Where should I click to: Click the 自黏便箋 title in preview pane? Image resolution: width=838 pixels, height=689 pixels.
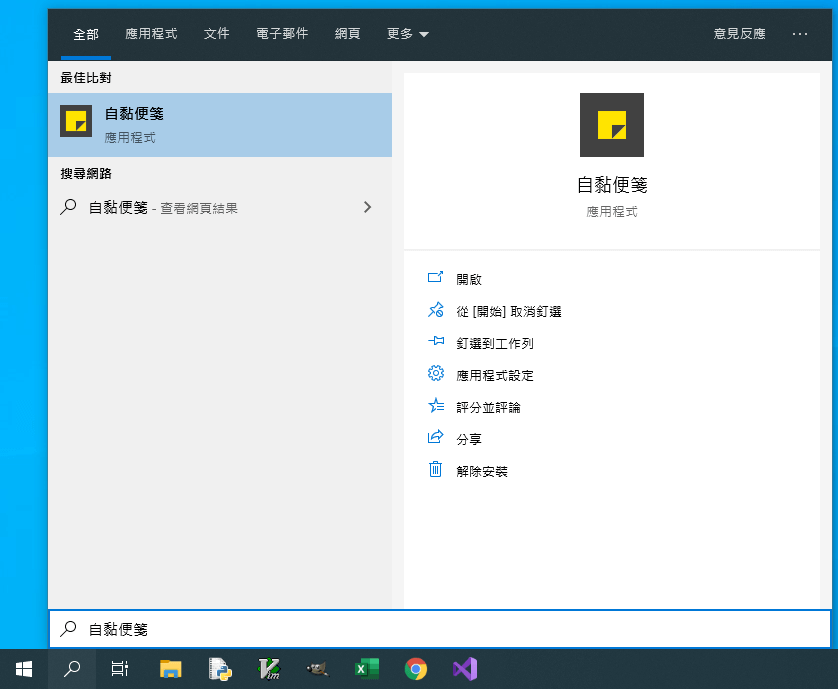click(x=611, y=185)
